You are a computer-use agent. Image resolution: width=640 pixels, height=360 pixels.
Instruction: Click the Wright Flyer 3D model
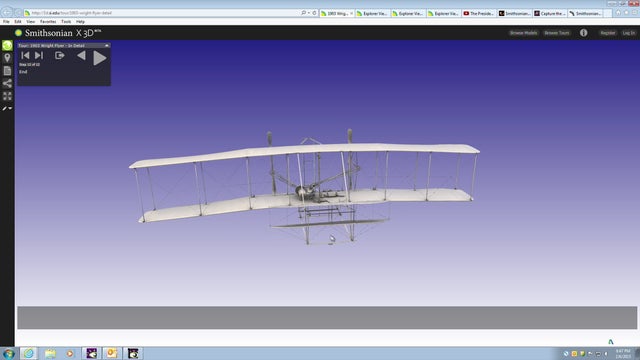(x=304, y=187)
